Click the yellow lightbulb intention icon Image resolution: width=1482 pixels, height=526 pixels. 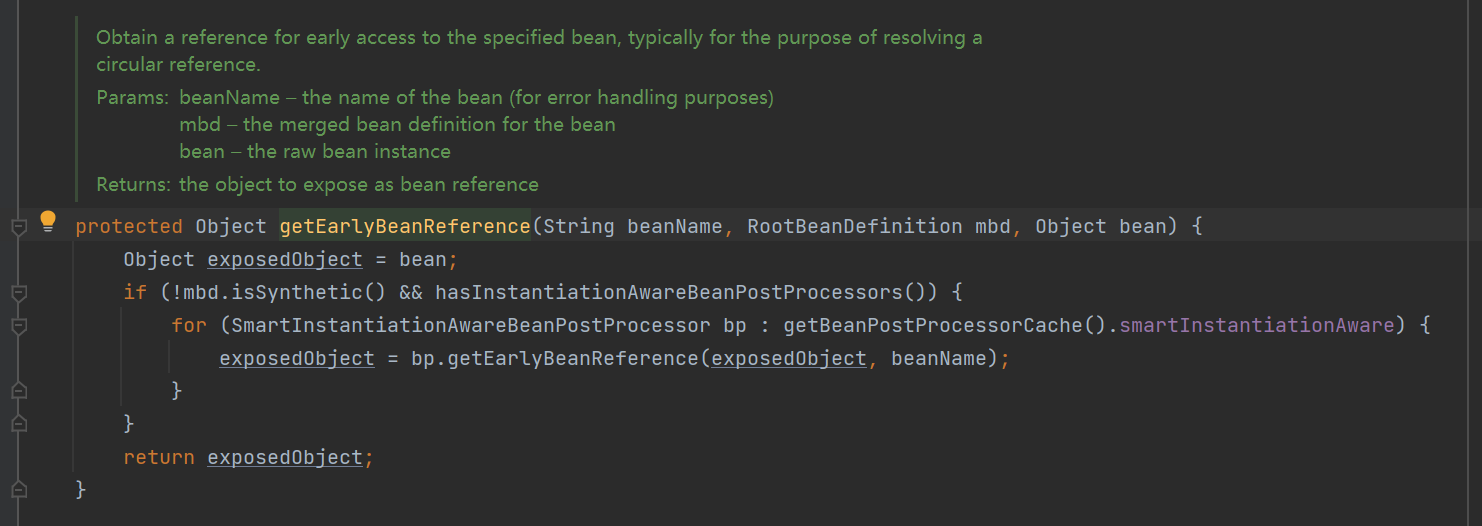click(x=47, y=222)
